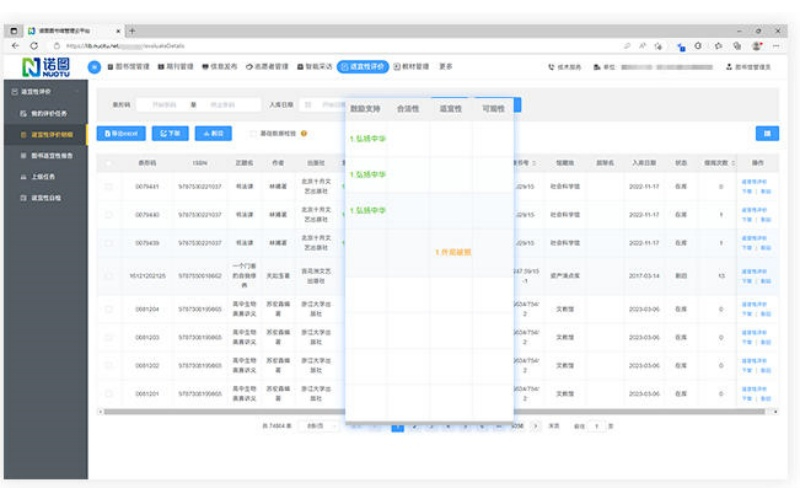Click the round blue menu collapse icon beside the logo
The image size is (800, 500).
coord(94,67)
